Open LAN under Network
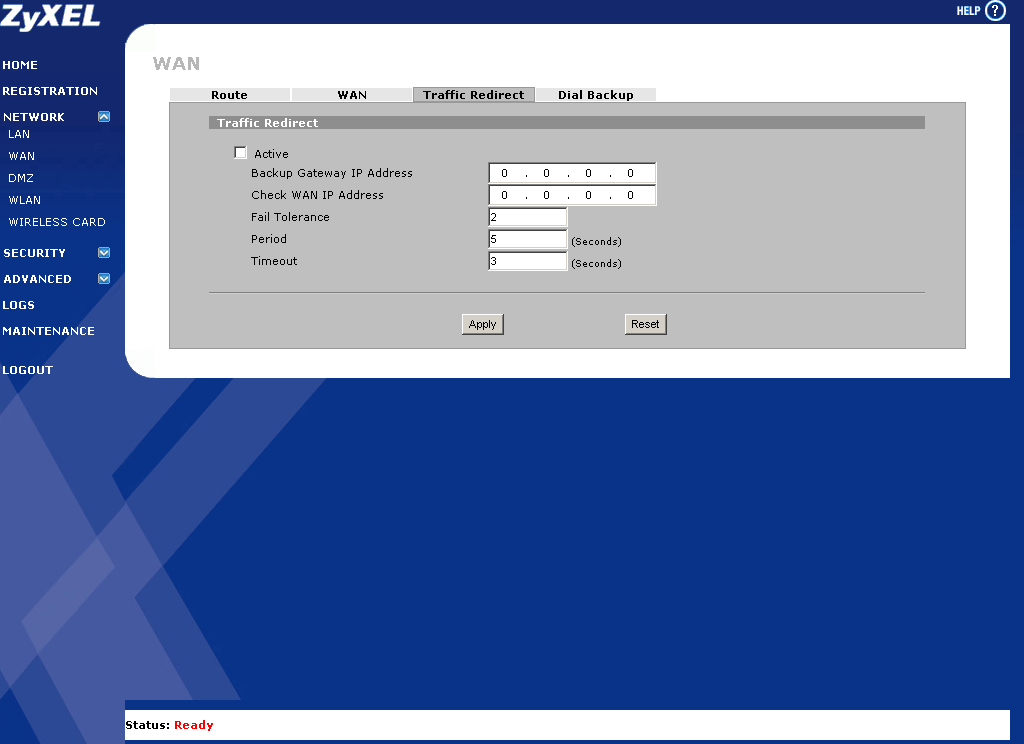This screenshot has height=744, width=1024. [x=19, y=134]
